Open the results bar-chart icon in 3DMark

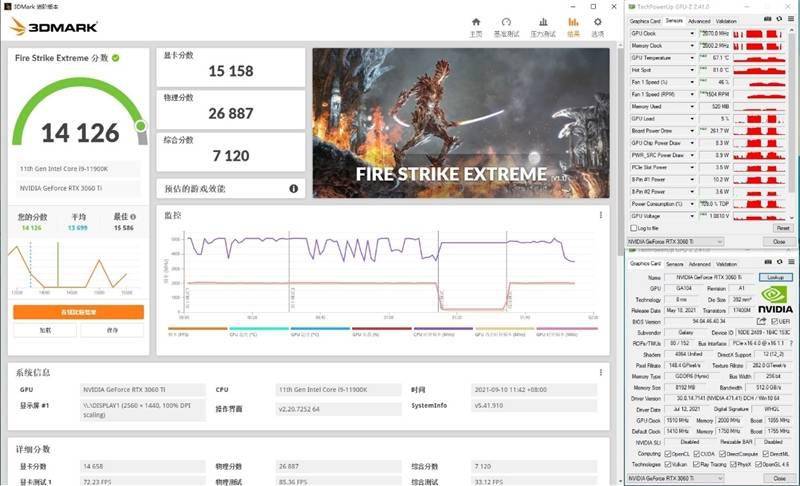click(573, 22)
